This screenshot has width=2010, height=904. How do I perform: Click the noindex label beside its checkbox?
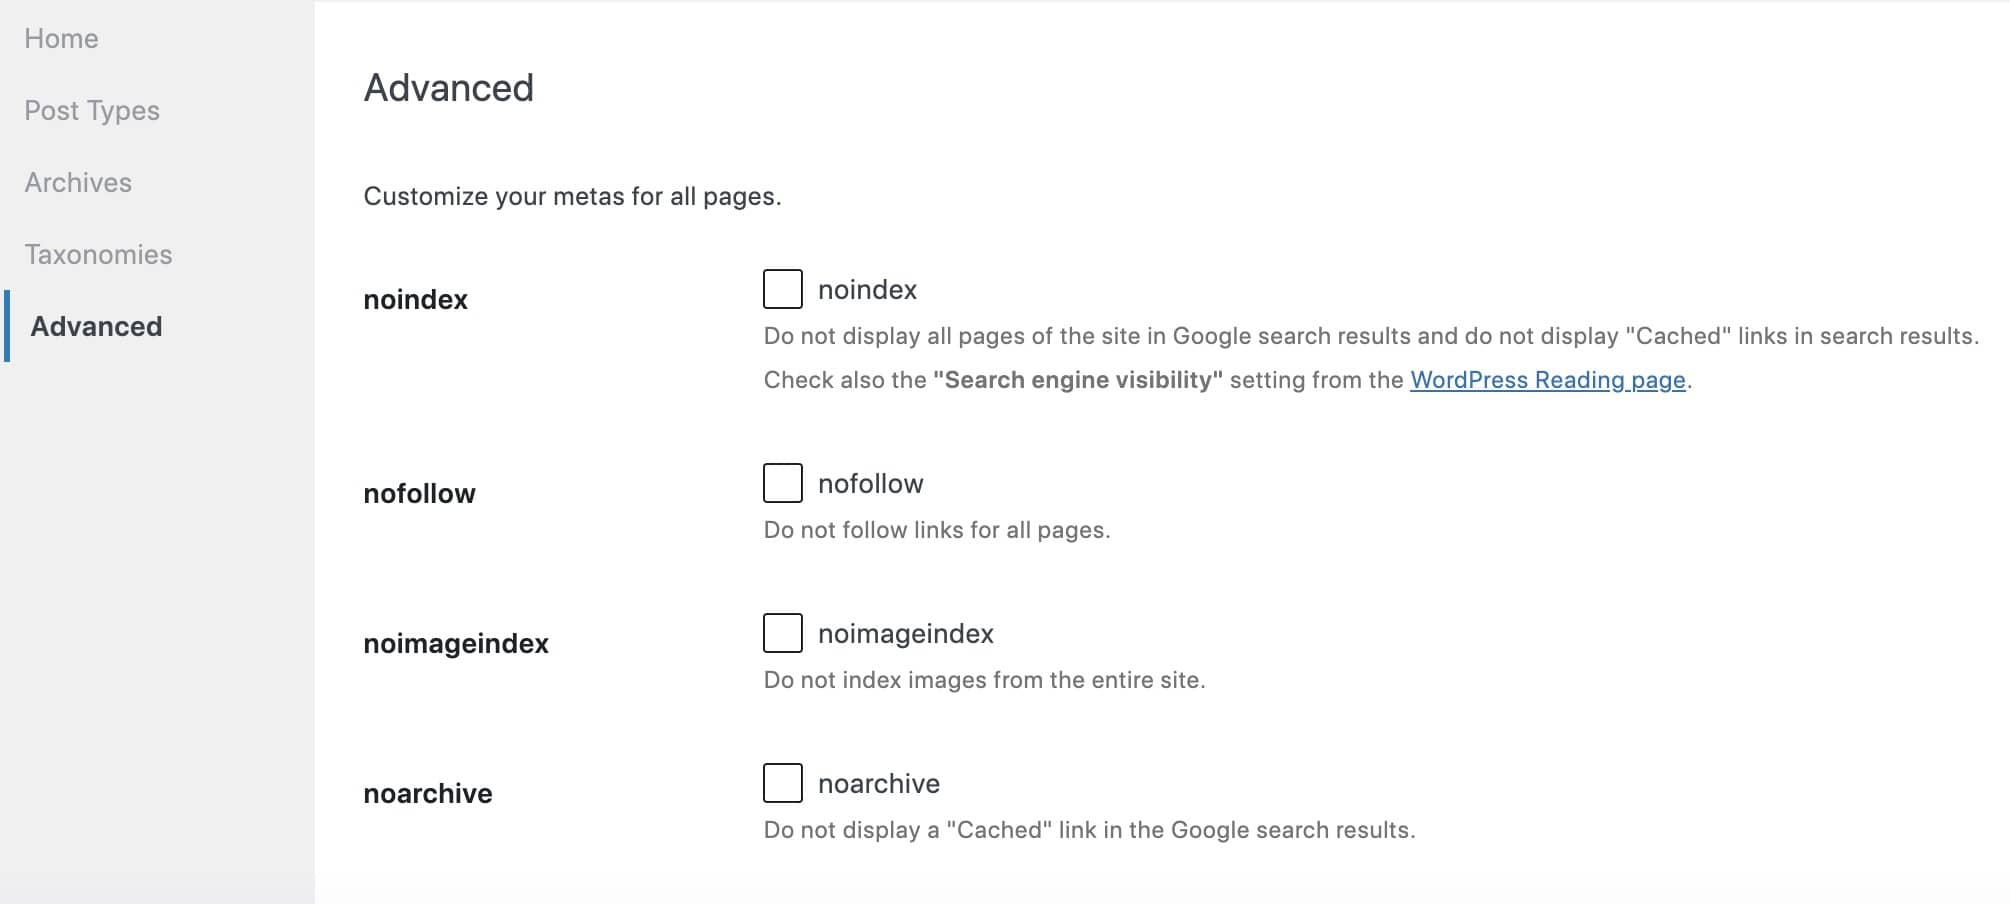pyautogui.click(x=867, y=290)
